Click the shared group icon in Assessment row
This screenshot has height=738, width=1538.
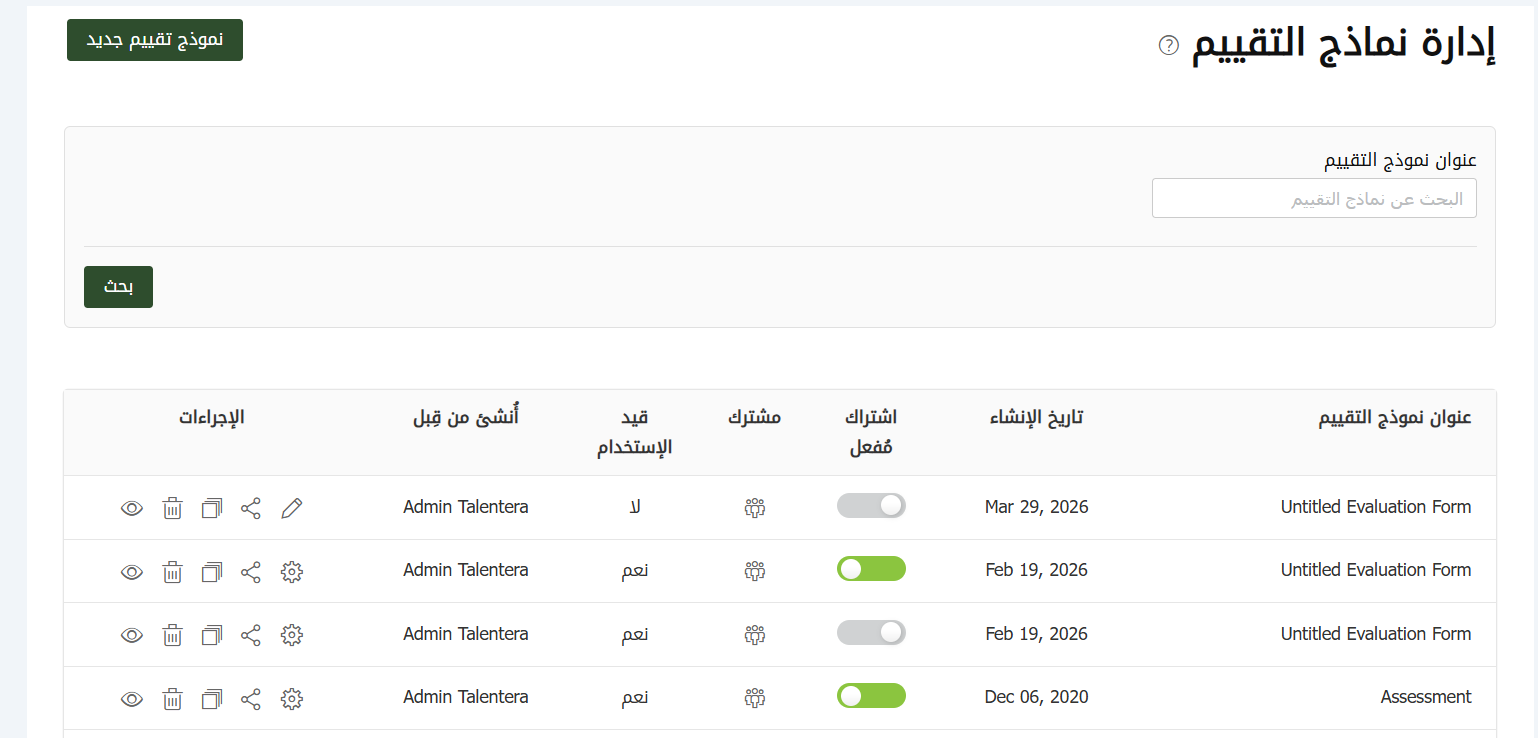[754, 698]
